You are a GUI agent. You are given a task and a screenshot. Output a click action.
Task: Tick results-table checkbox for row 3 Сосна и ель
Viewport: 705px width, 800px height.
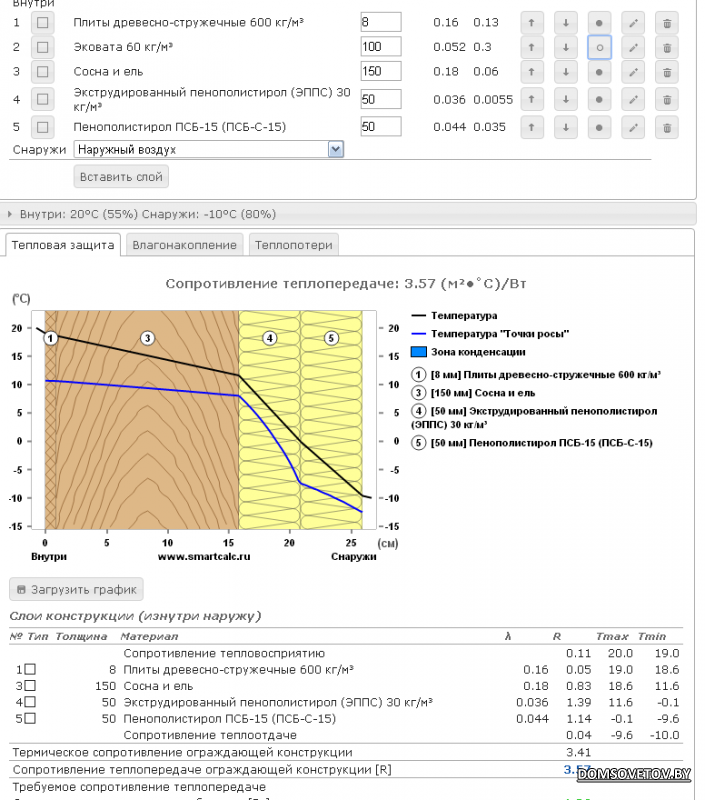30,685
